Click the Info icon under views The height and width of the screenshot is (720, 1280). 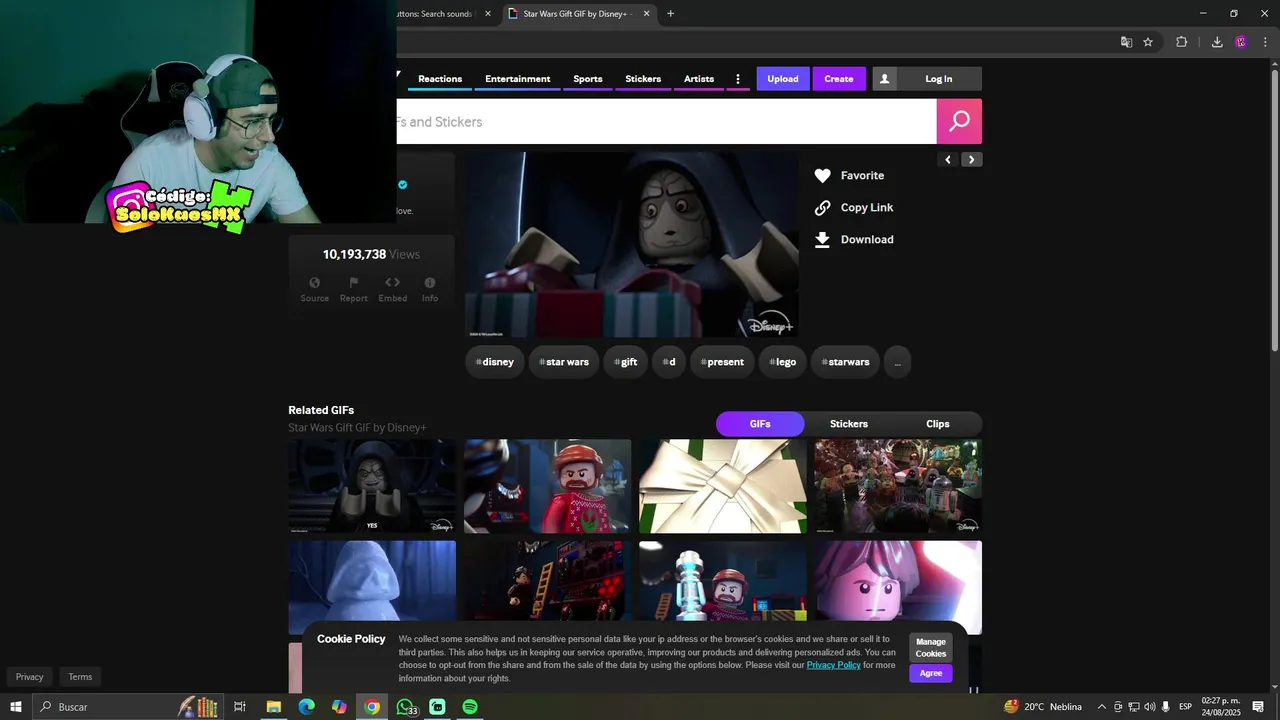point(429,283)
